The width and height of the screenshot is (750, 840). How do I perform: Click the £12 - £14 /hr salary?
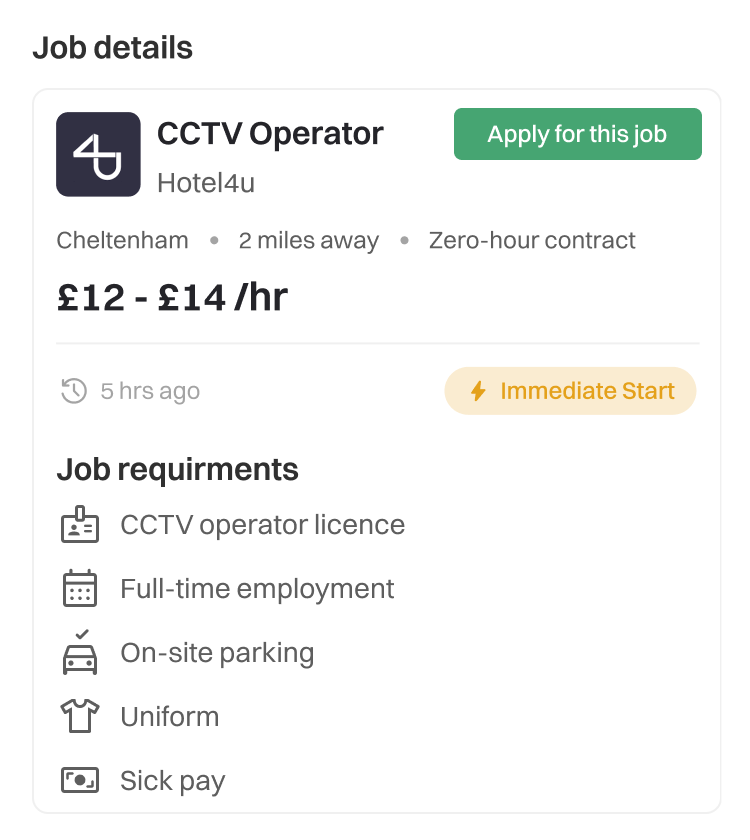[172, 297]
